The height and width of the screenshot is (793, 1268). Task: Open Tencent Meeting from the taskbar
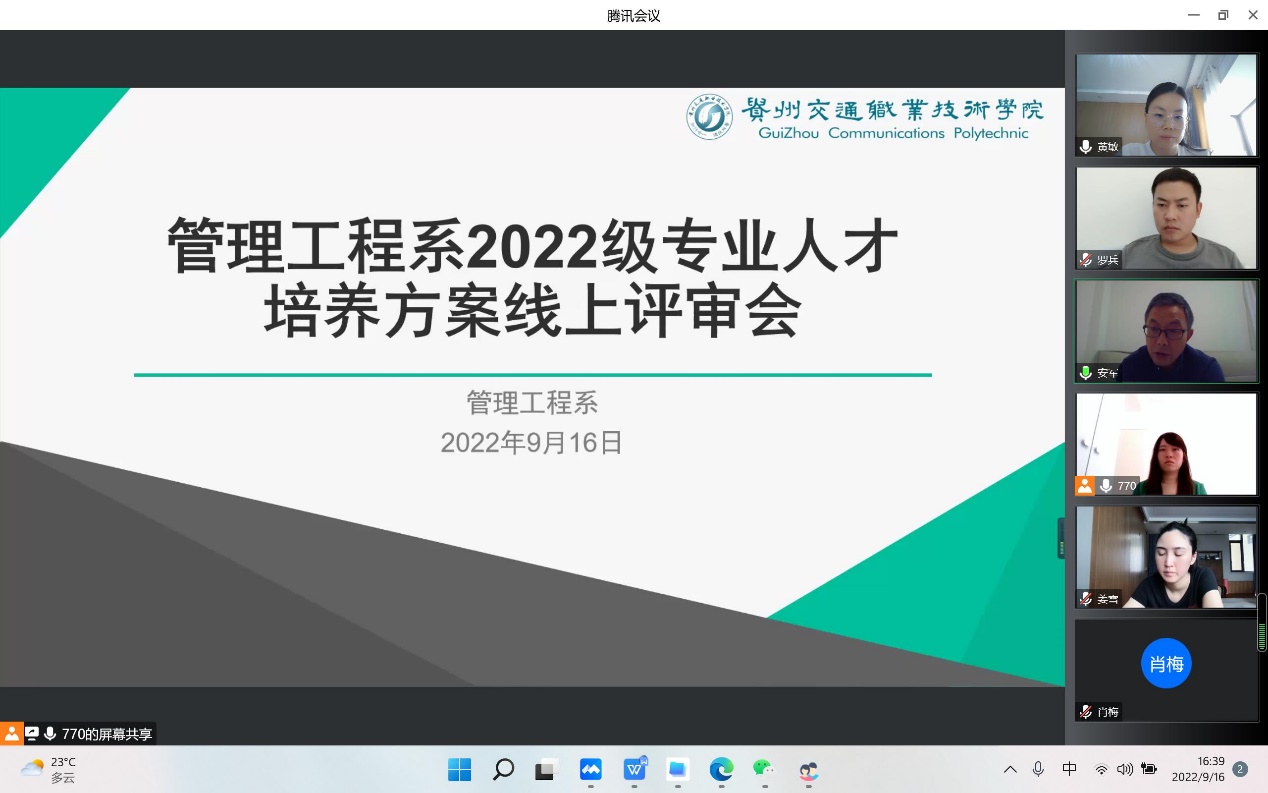click(591, 770)
